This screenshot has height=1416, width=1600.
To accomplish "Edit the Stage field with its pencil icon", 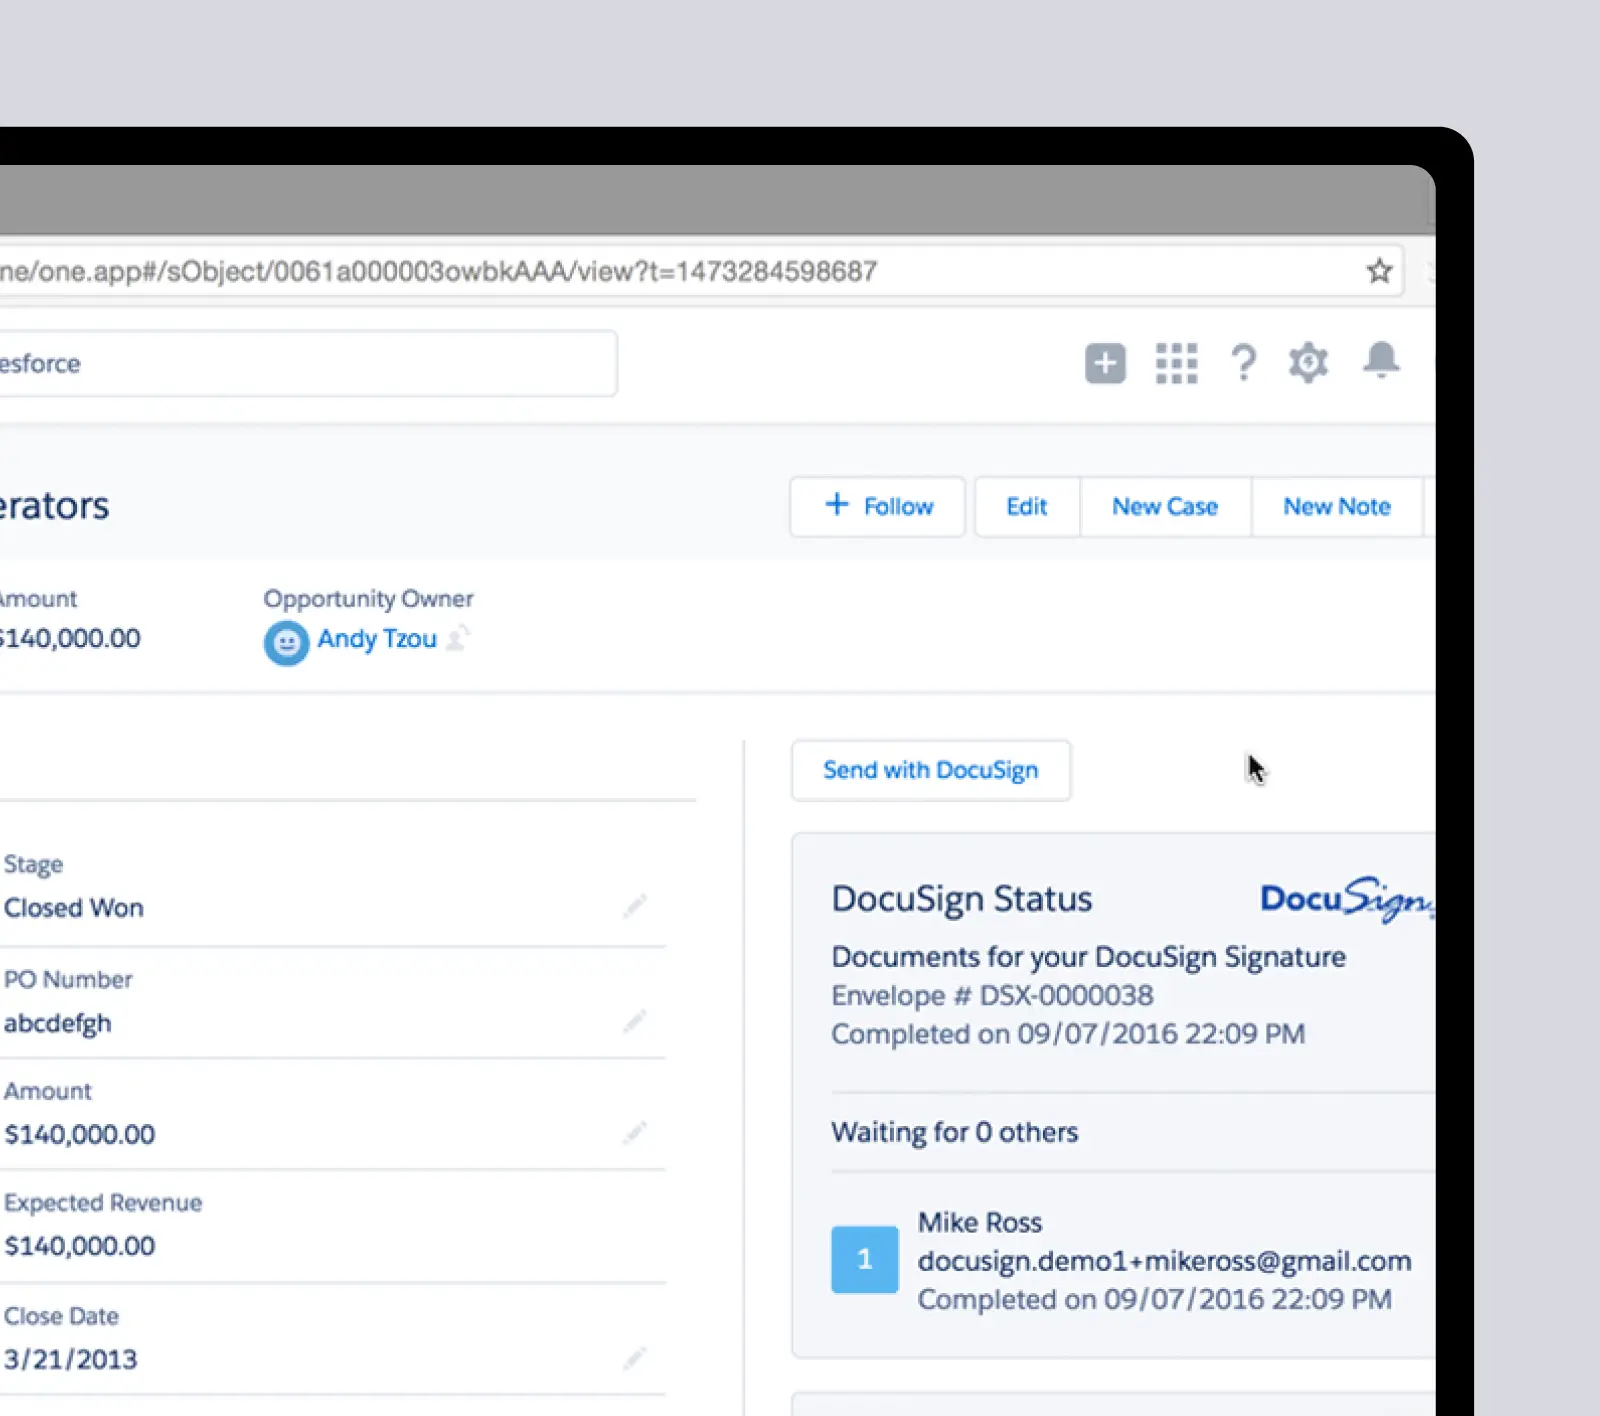I will pos(634,906).
